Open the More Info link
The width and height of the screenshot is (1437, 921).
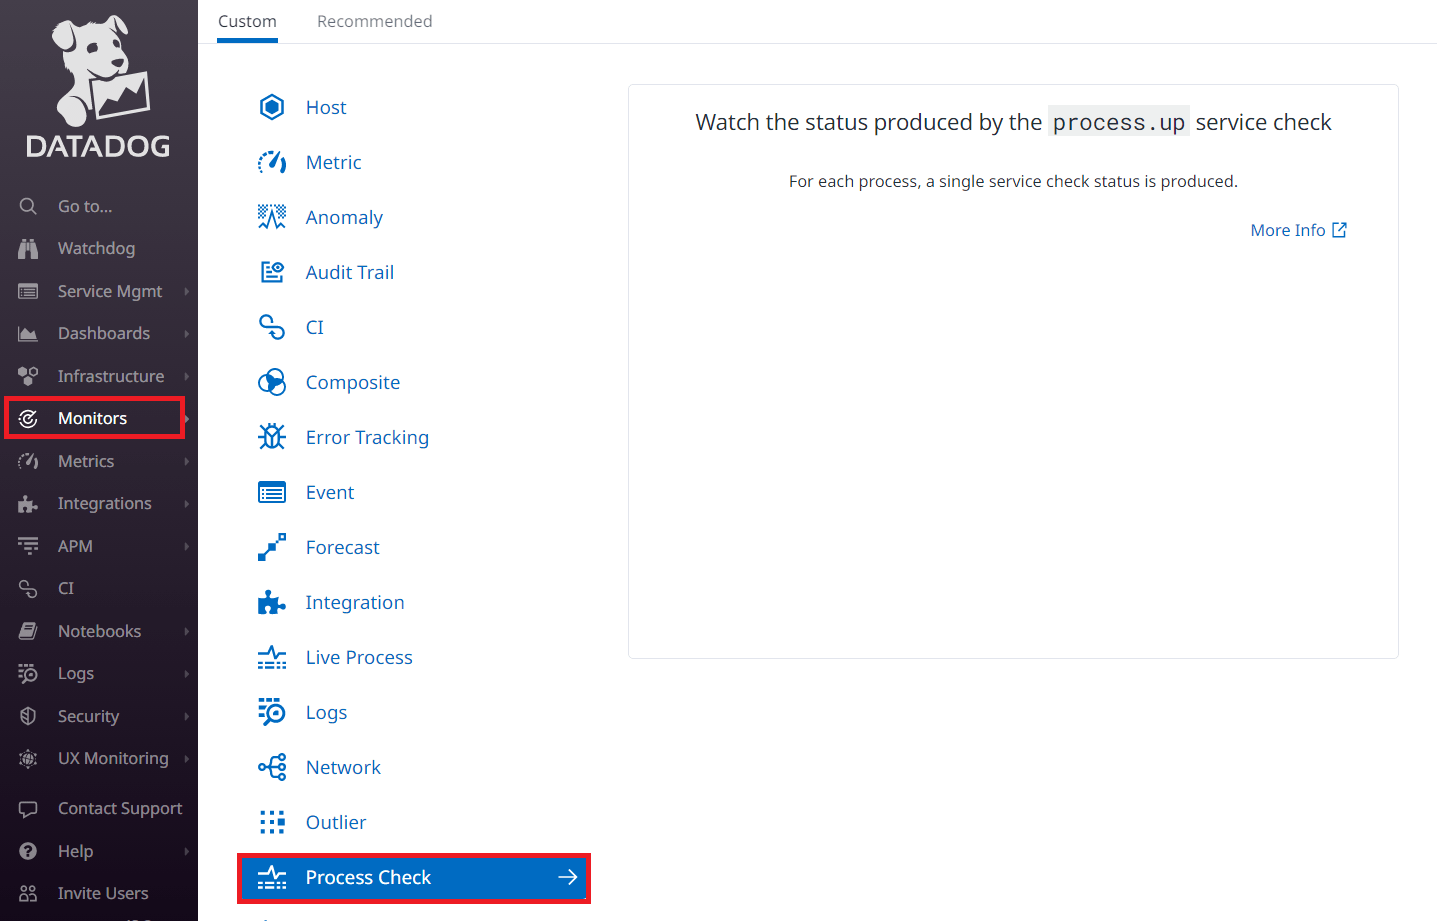click(x=1299, y=230)
